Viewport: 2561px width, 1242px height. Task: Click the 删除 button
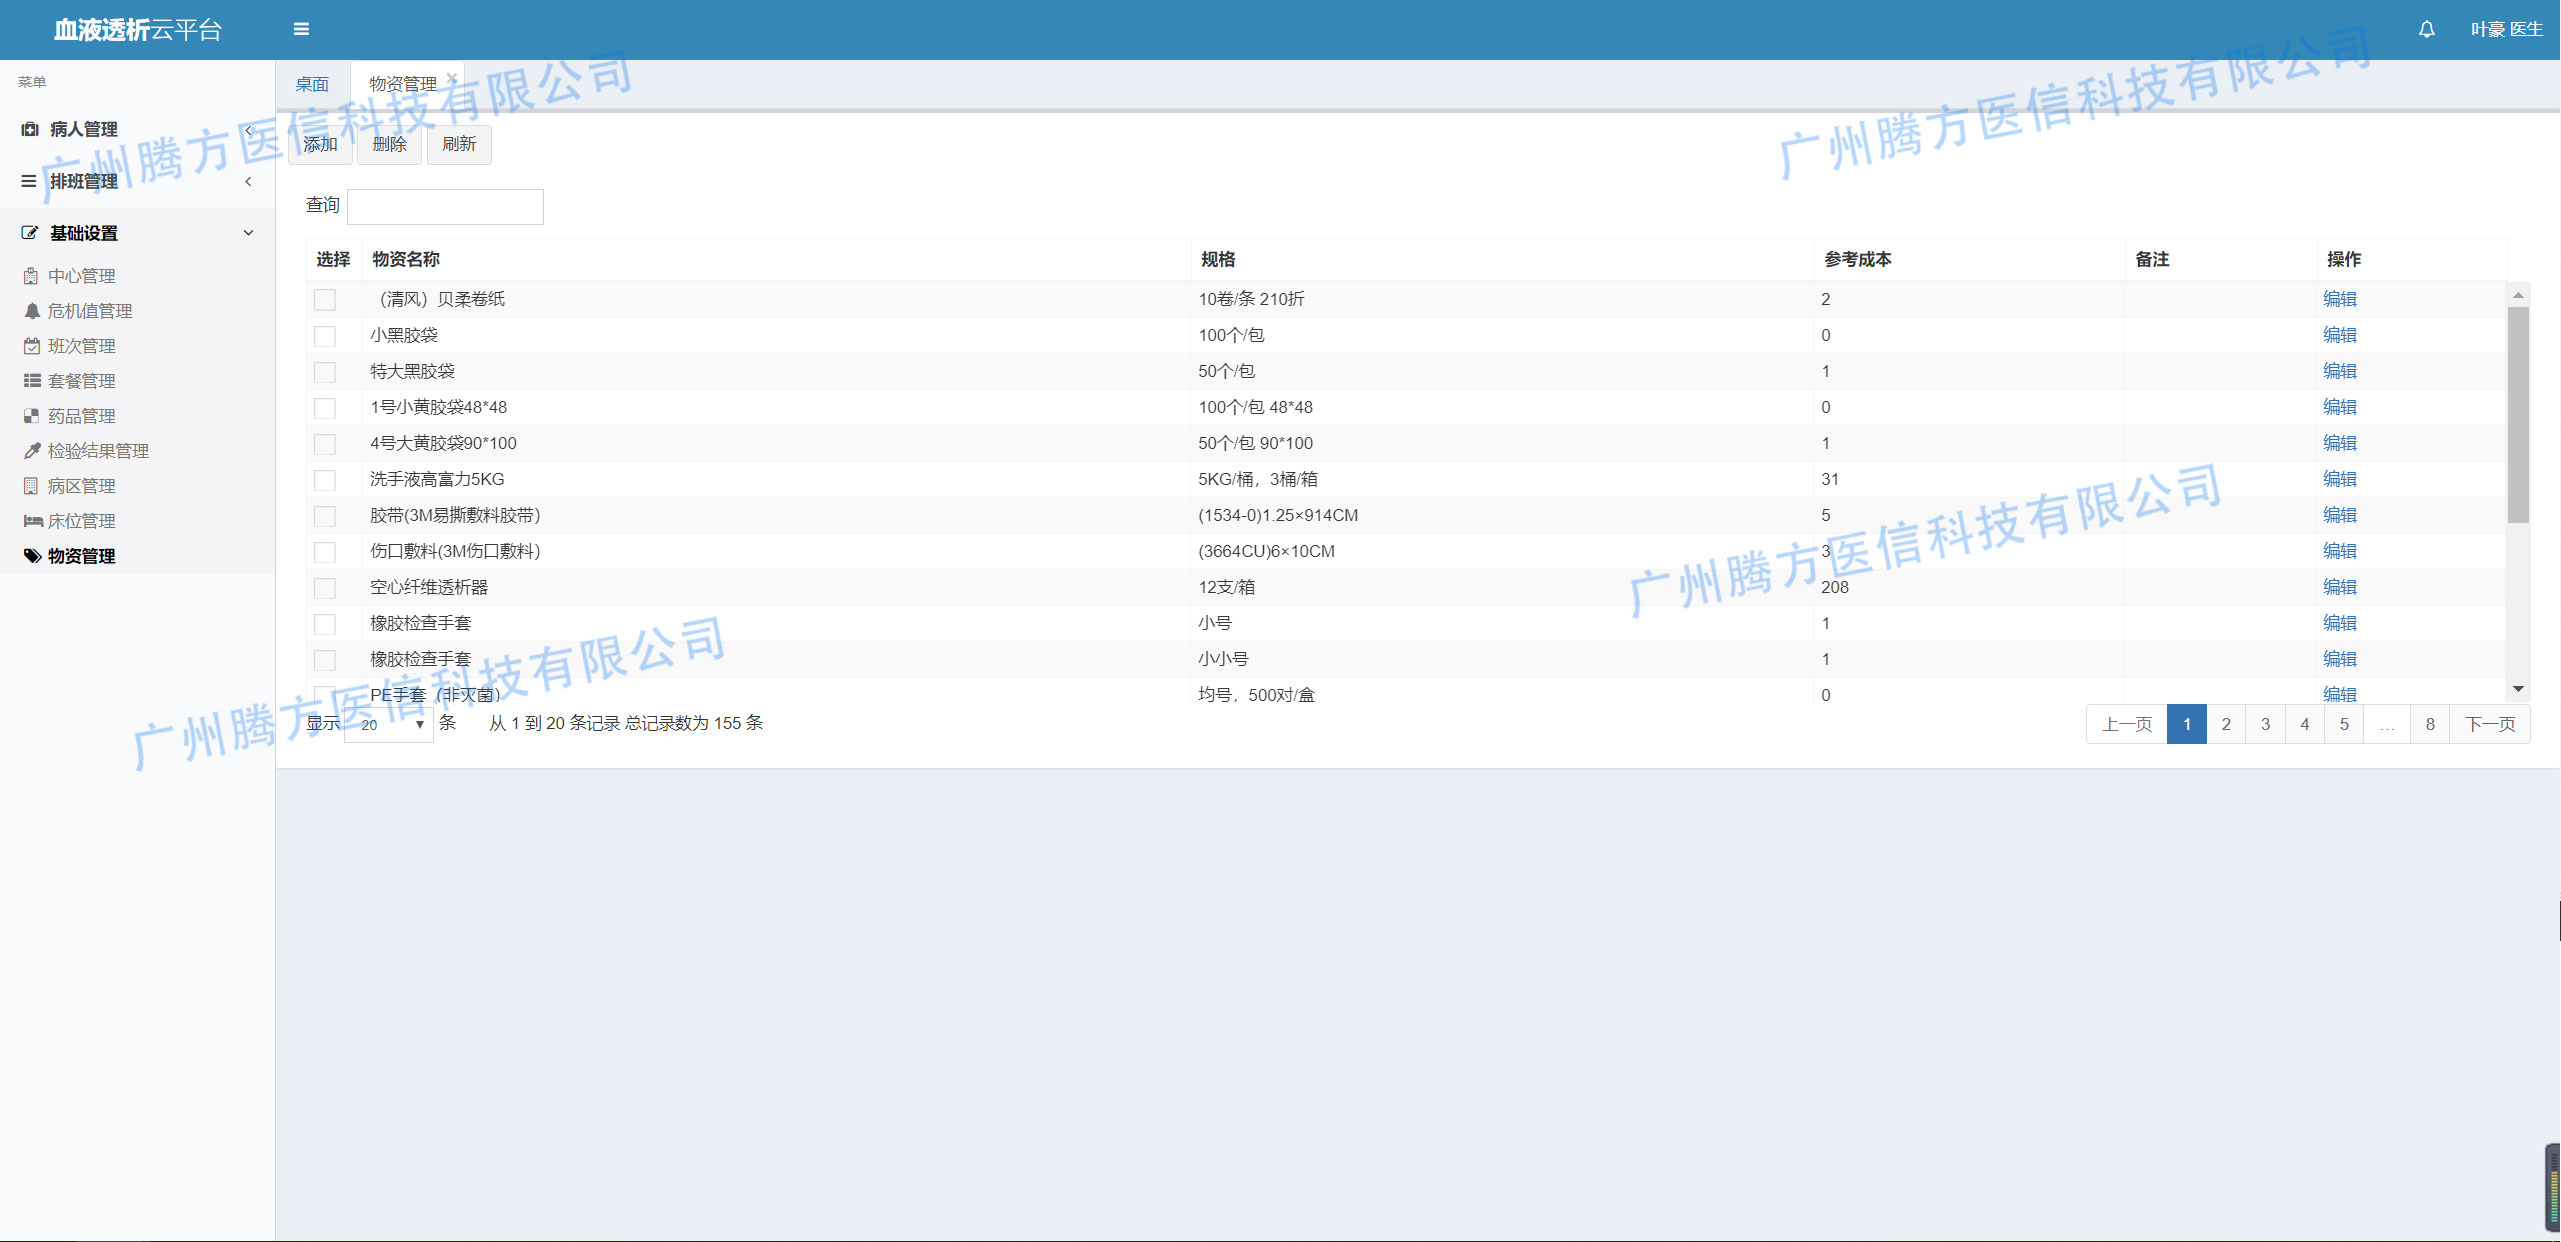click(x=389, y=144)
